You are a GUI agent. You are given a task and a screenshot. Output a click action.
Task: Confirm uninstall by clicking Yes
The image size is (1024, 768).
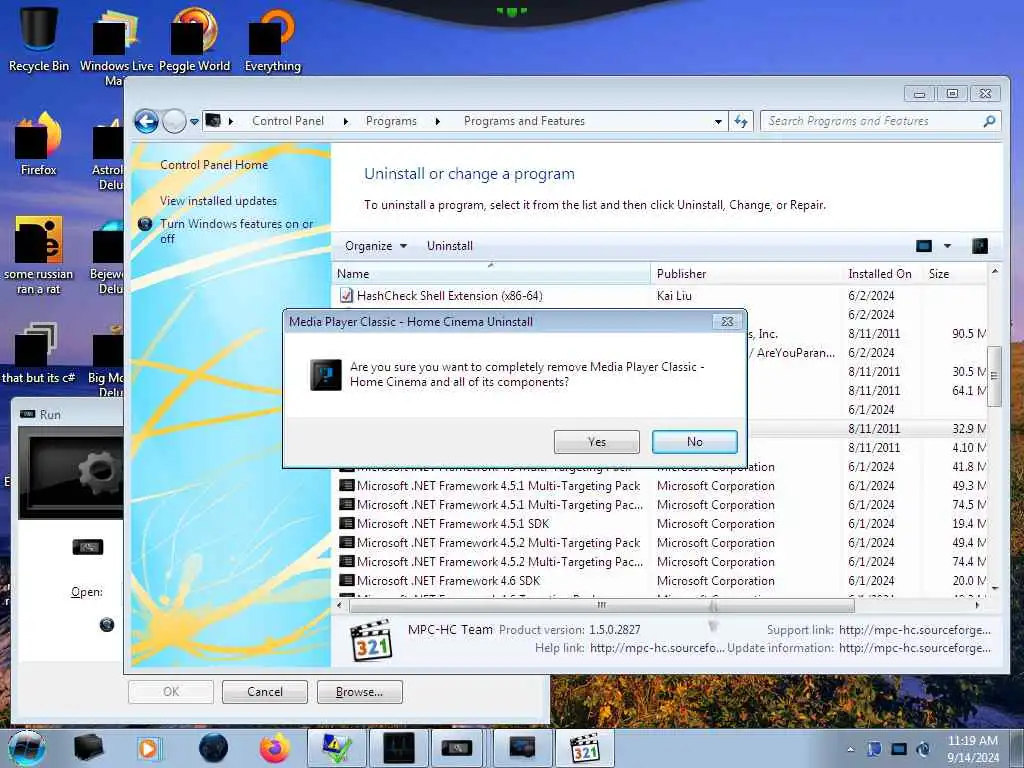[596, 442]
